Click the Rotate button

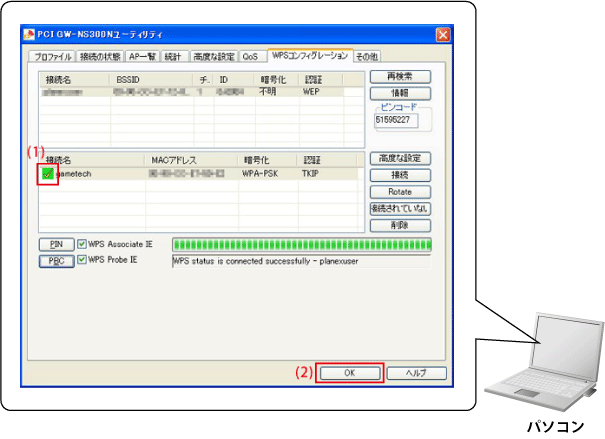(400, 191)
